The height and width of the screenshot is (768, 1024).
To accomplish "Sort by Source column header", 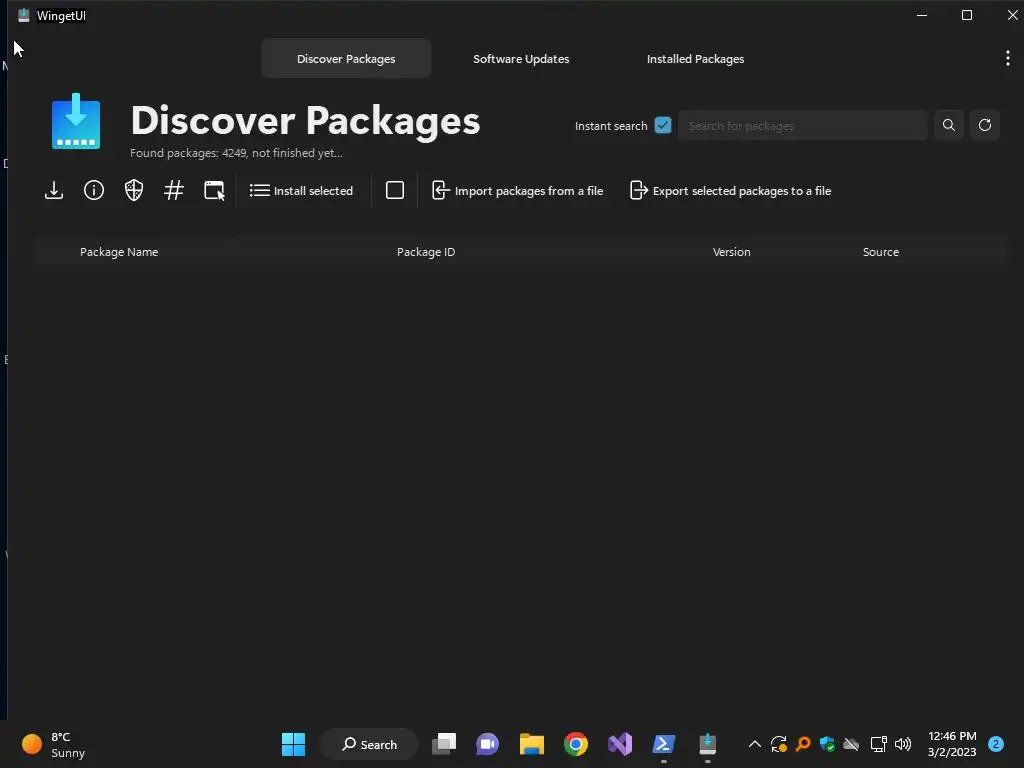I will (880, 252).
